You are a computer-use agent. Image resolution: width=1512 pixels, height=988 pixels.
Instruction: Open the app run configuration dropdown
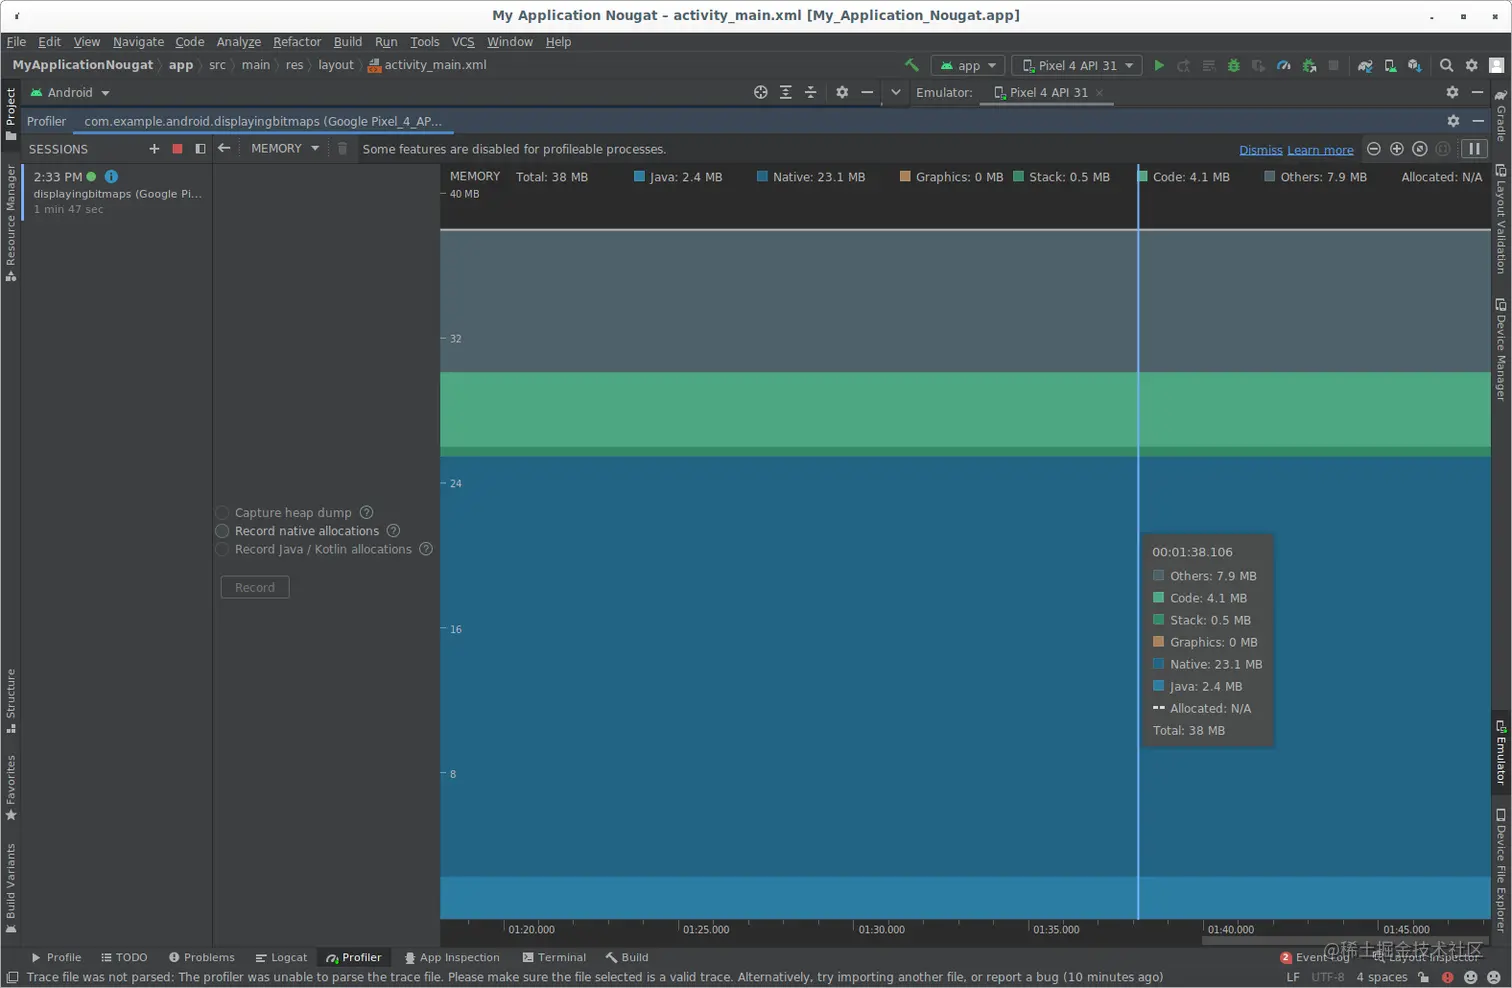968,65
